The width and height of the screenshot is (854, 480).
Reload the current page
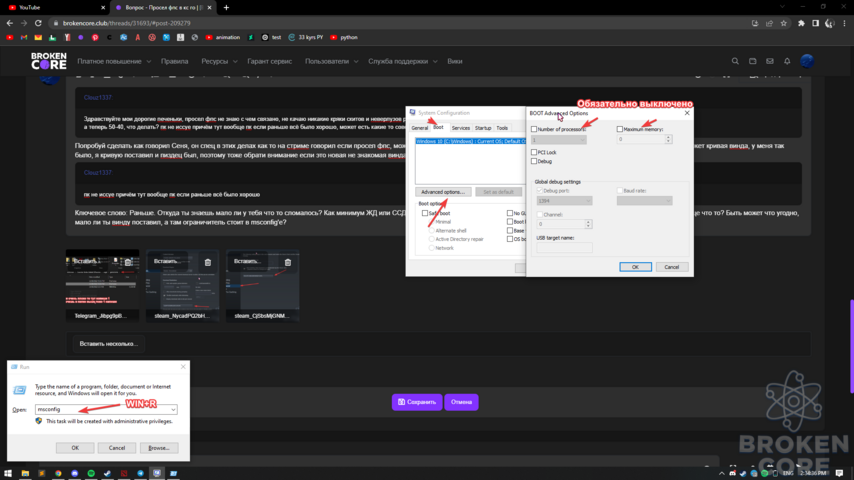coord(38,23)
